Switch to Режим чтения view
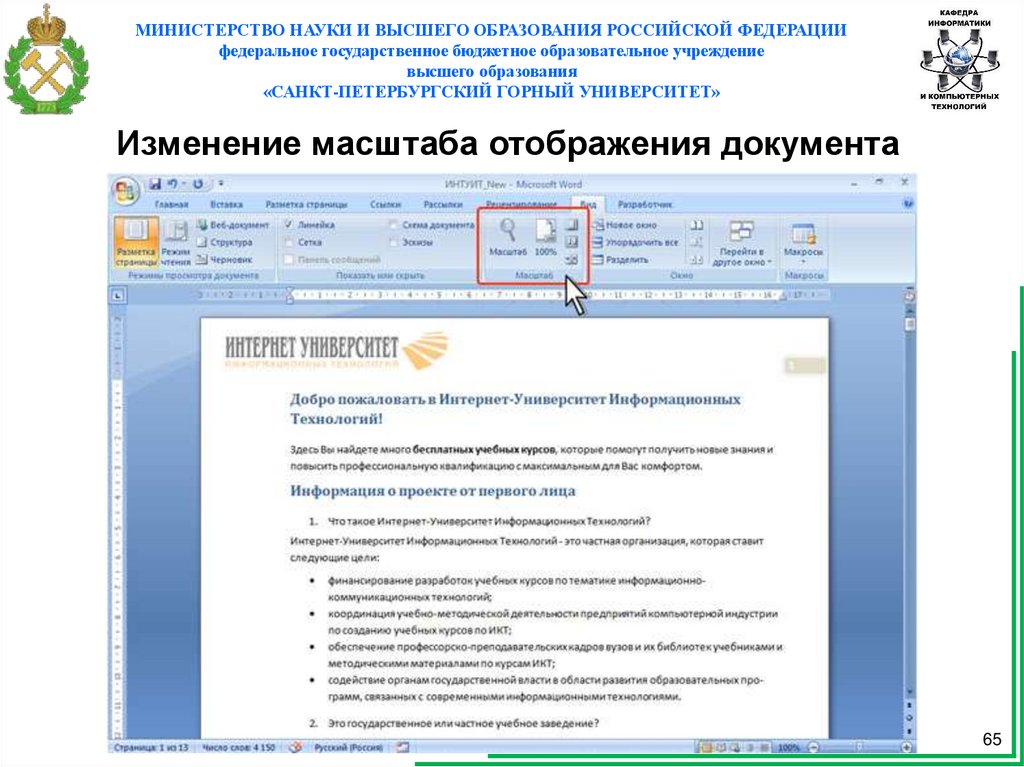Viewport: 1024px width, 767px height. click(175, 242)
